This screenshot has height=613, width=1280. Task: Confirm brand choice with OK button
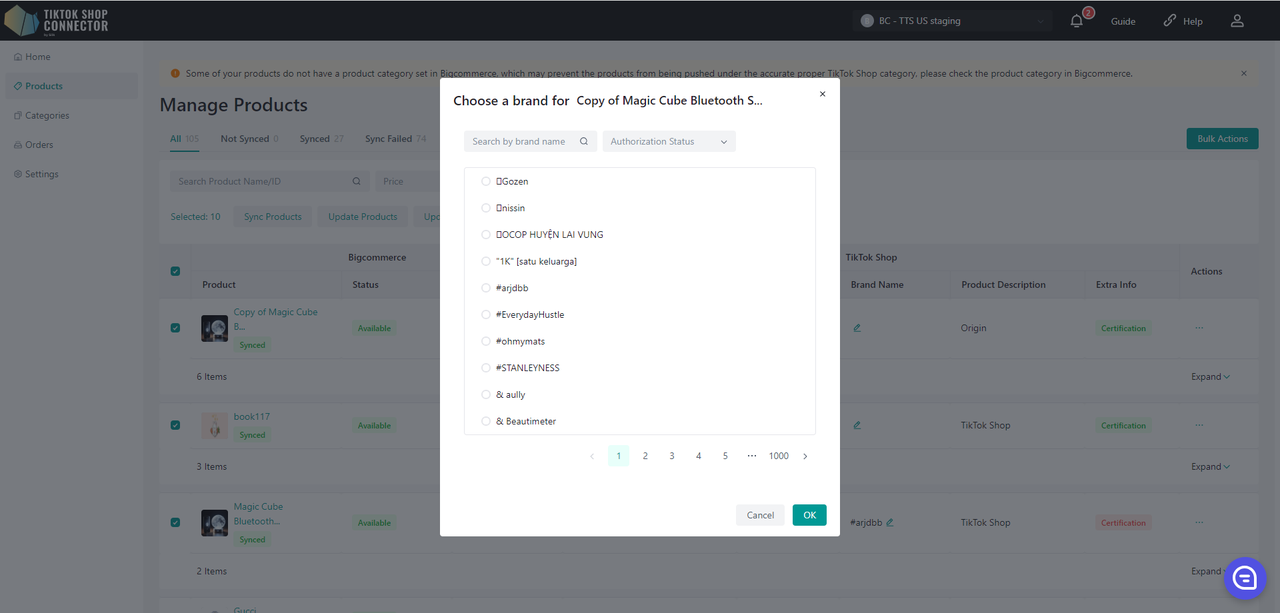point(809,515)
